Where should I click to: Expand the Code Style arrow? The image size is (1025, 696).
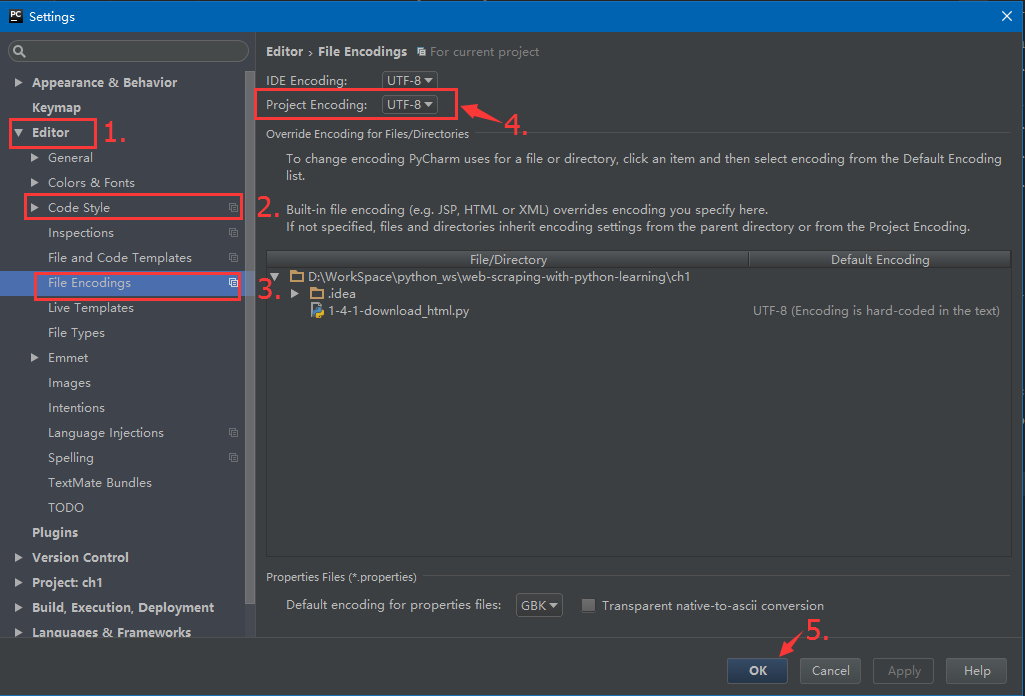(35, 207)
